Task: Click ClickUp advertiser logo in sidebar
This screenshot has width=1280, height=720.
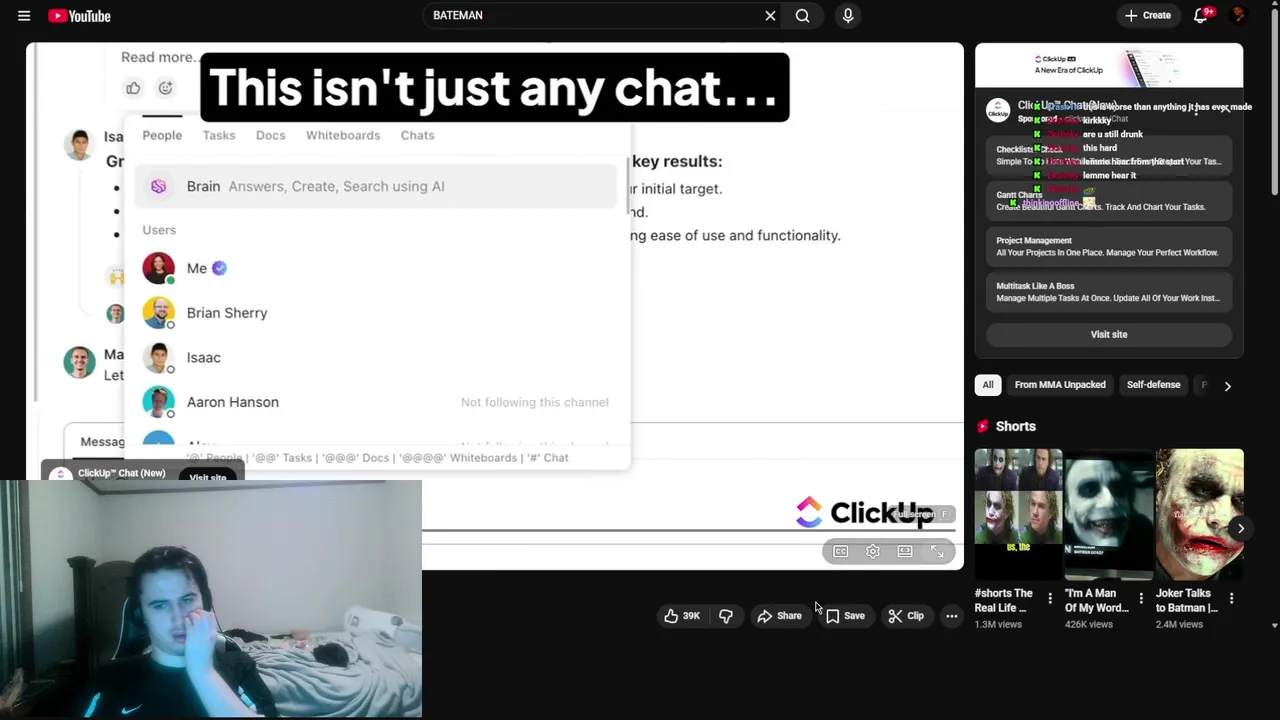Action: click(998, 111)
